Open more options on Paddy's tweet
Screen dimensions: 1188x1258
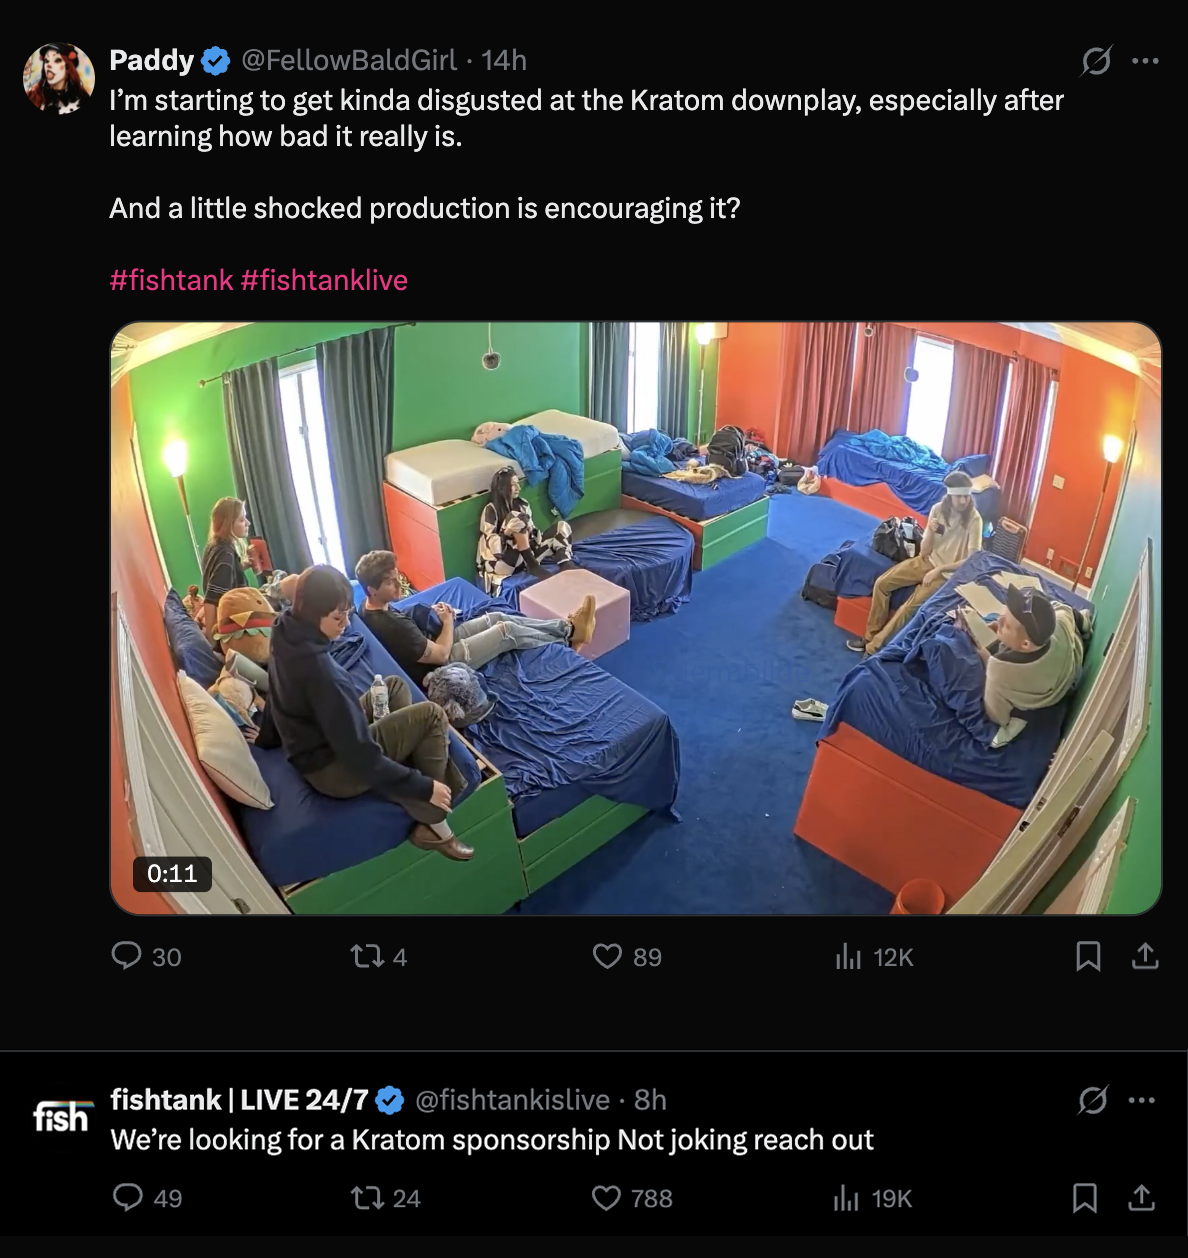1145,61
